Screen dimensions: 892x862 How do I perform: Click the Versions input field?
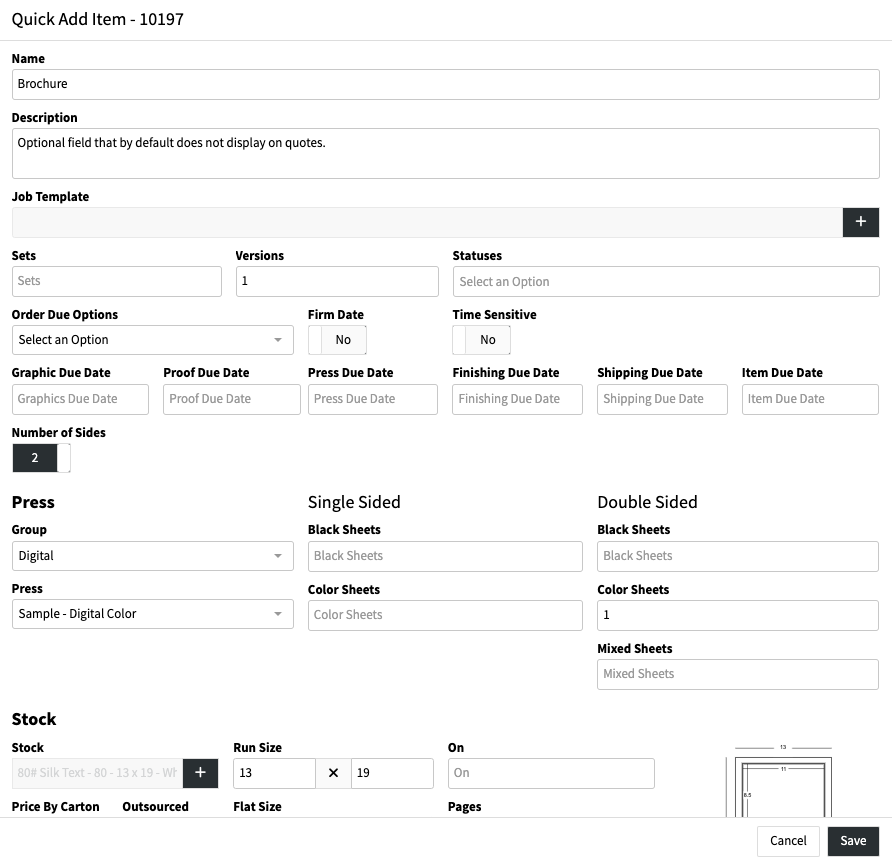tap(337, 281)
